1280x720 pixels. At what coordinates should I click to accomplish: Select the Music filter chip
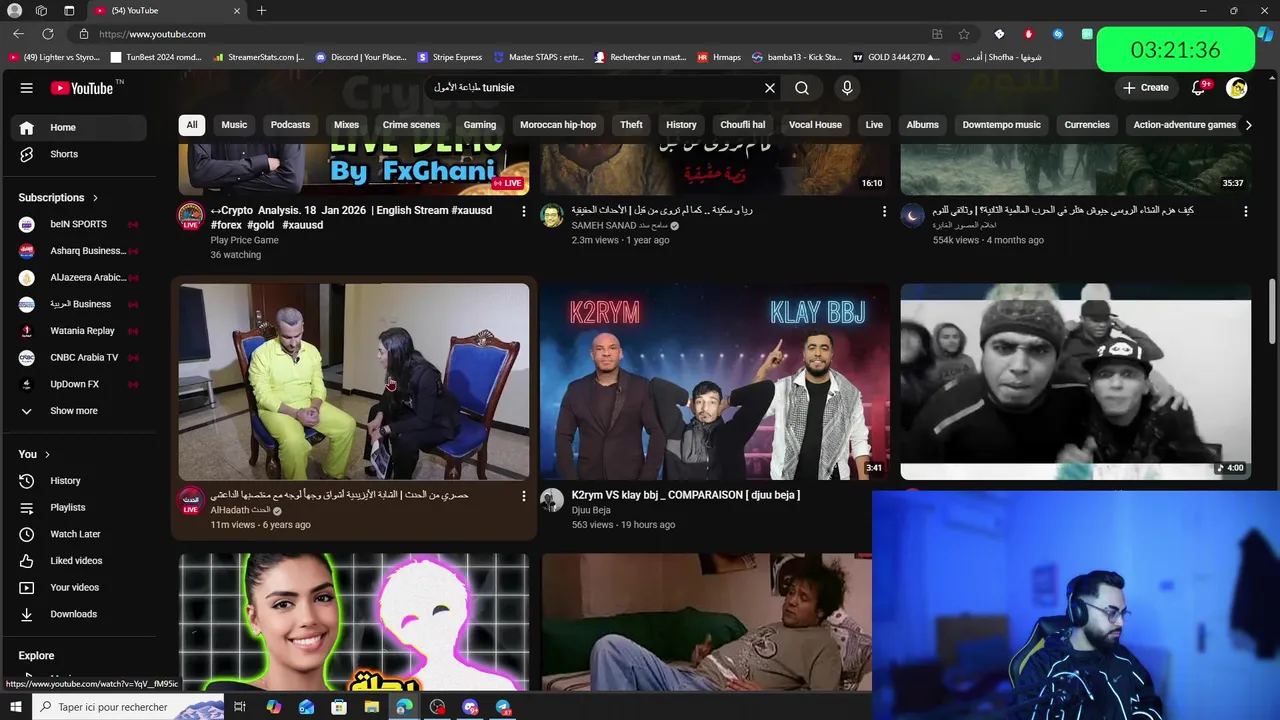pyautogui.click(x=234, y=125)
